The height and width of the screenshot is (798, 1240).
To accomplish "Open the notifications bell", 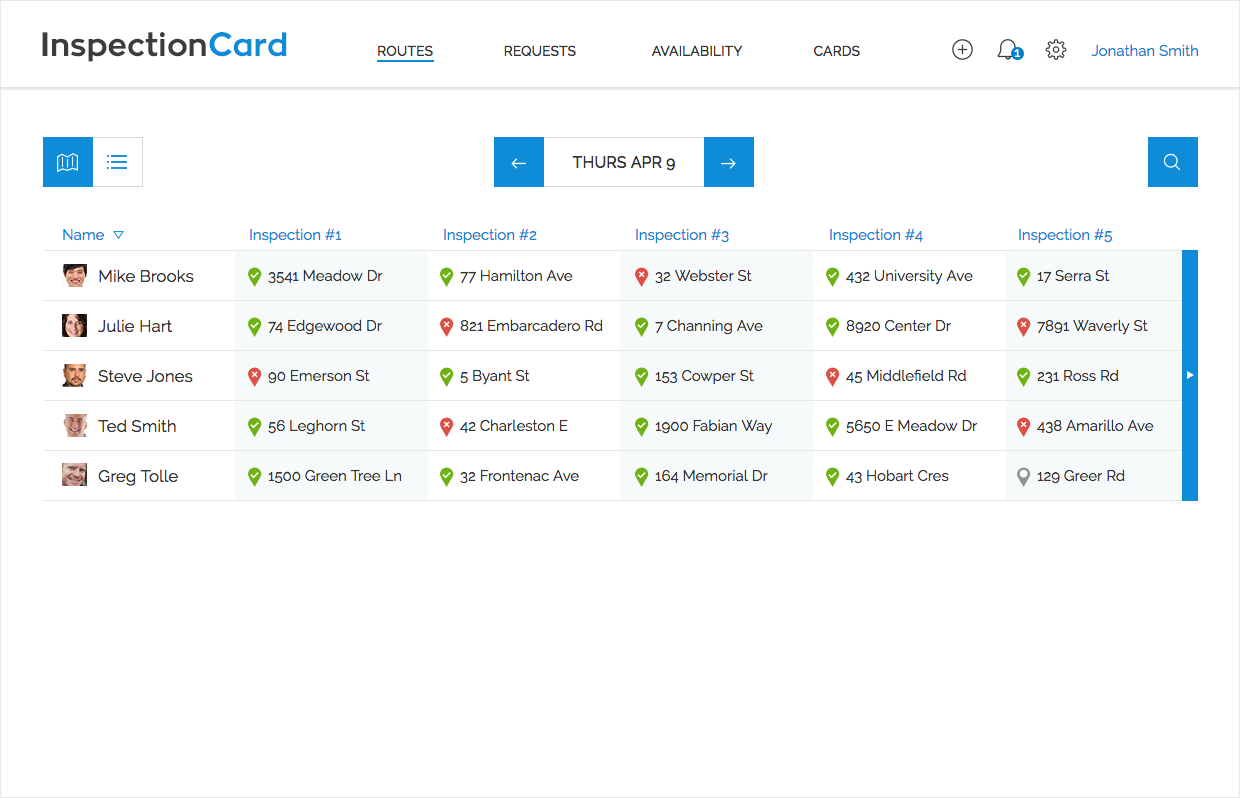I will pos(1008,50).
